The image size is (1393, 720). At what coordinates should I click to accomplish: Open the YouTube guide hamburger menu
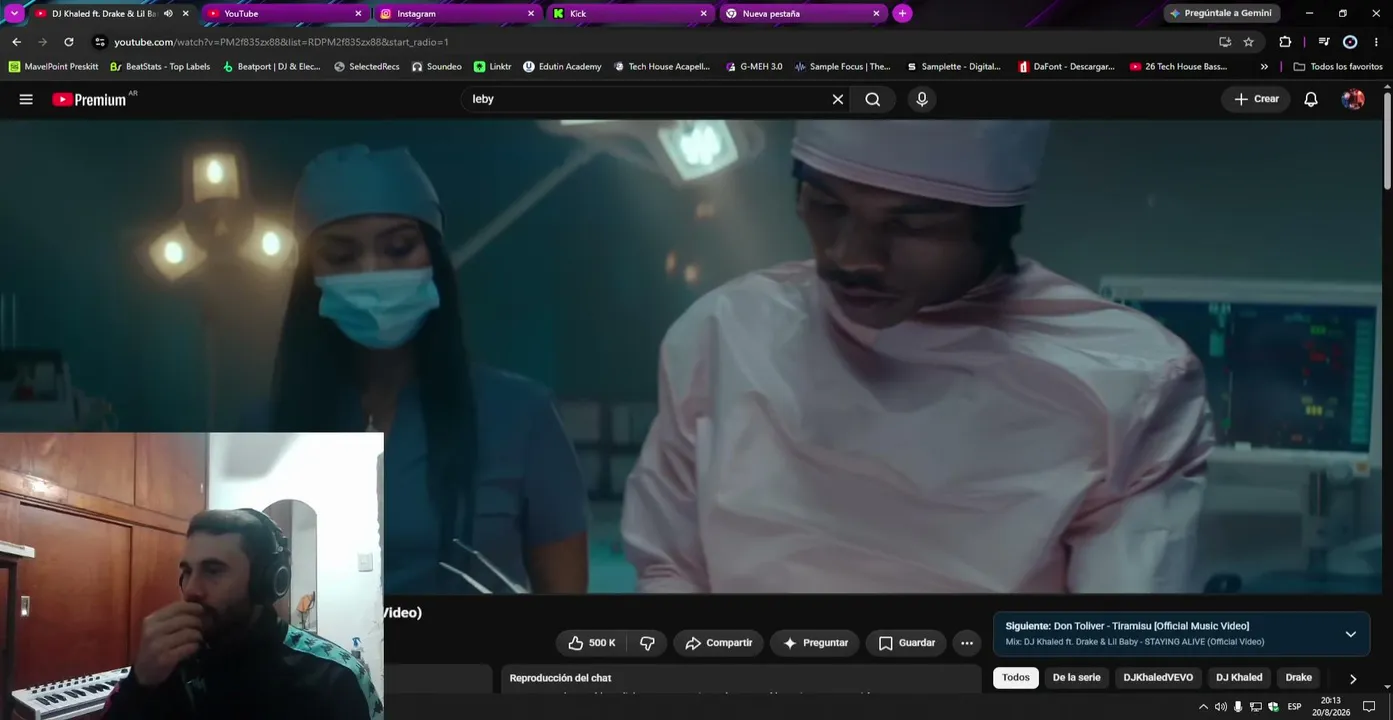(26, 99)
